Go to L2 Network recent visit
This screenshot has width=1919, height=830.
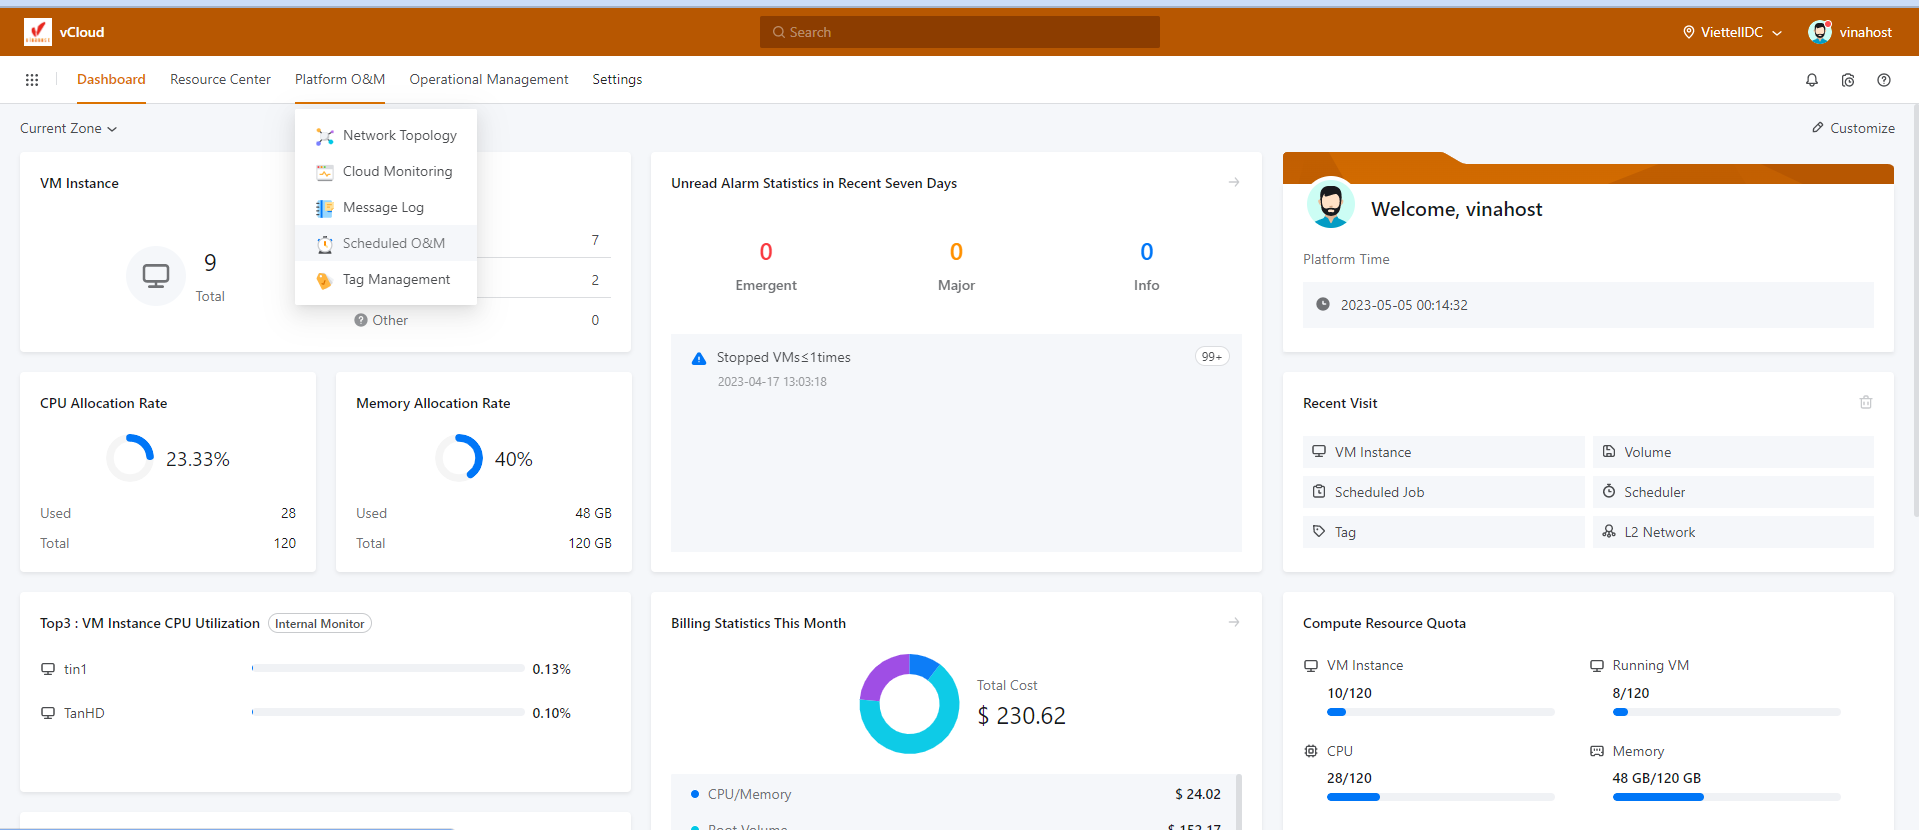point(1658,533)
